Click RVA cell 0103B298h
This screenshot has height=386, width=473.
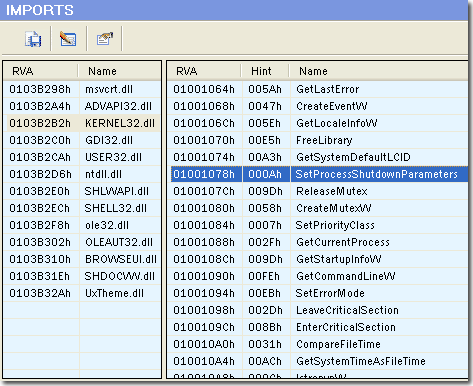coord(40,89)
